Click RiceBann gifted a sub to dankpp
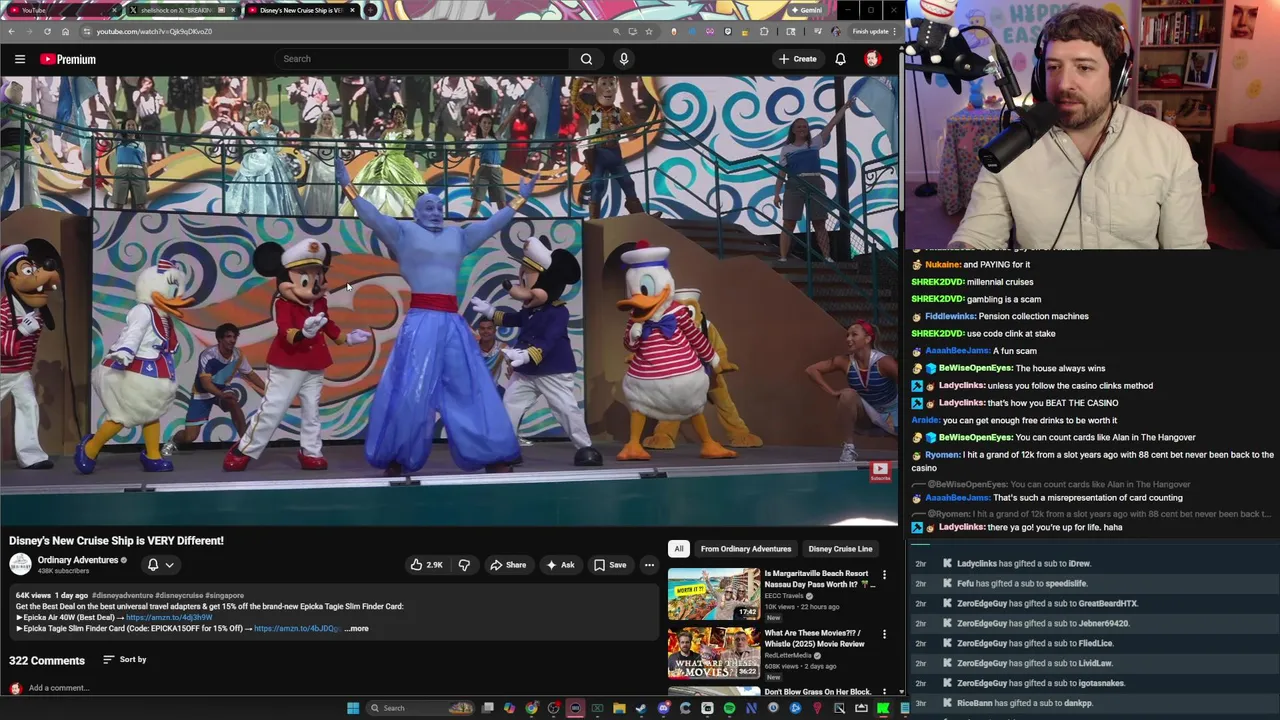 click(x=1025, y=704)
